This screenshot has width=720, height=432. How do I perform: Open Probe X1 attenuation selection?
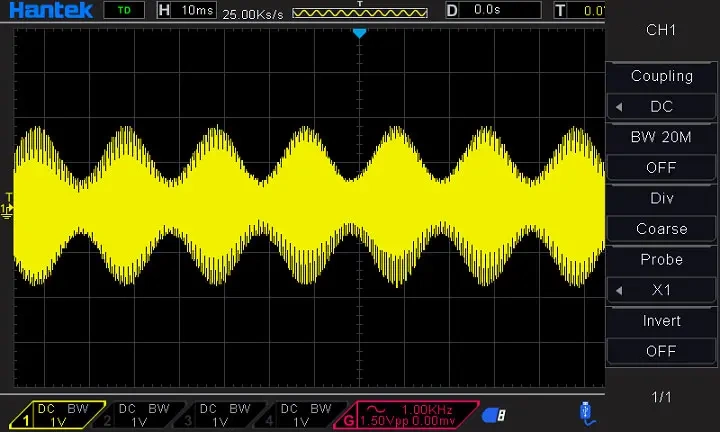661,290
